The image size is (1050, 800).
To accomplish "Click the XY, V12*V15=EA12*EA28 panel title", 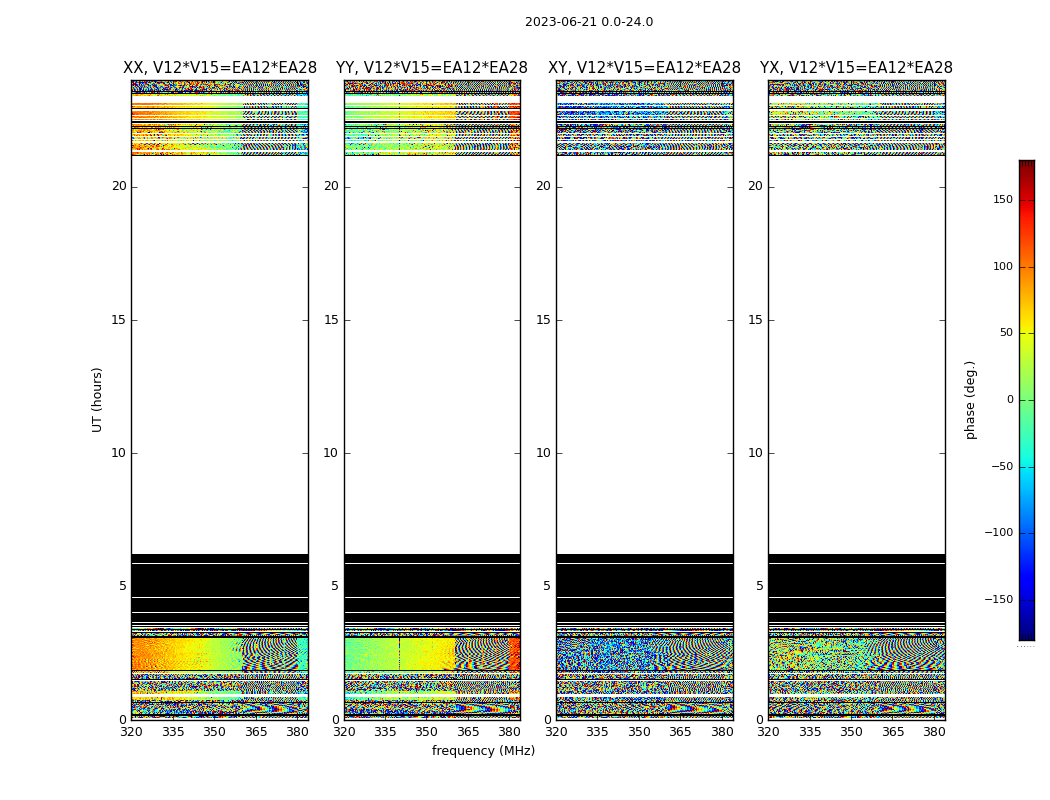I will [x=644, y=68].
